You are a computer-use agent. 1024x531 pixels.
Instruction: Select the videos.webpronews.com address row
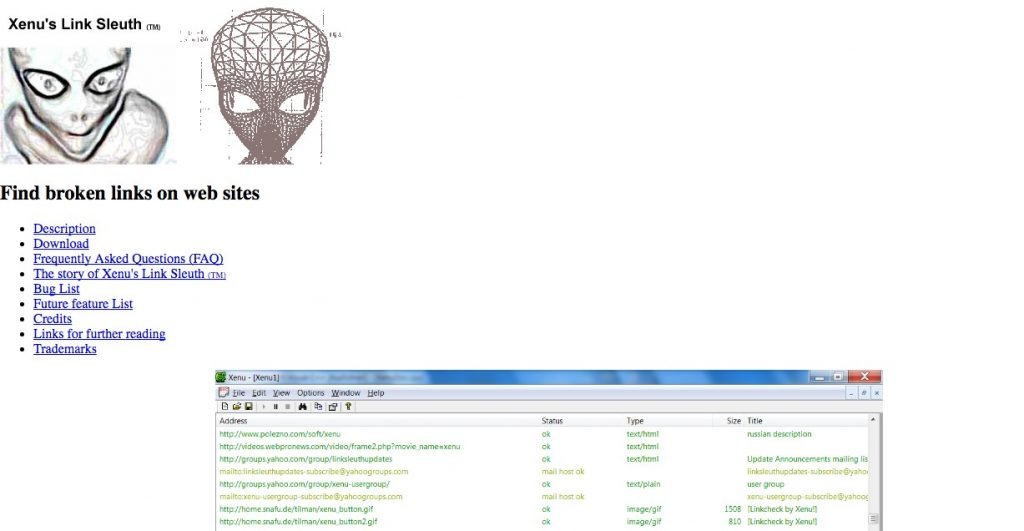(x=340, y=447)
